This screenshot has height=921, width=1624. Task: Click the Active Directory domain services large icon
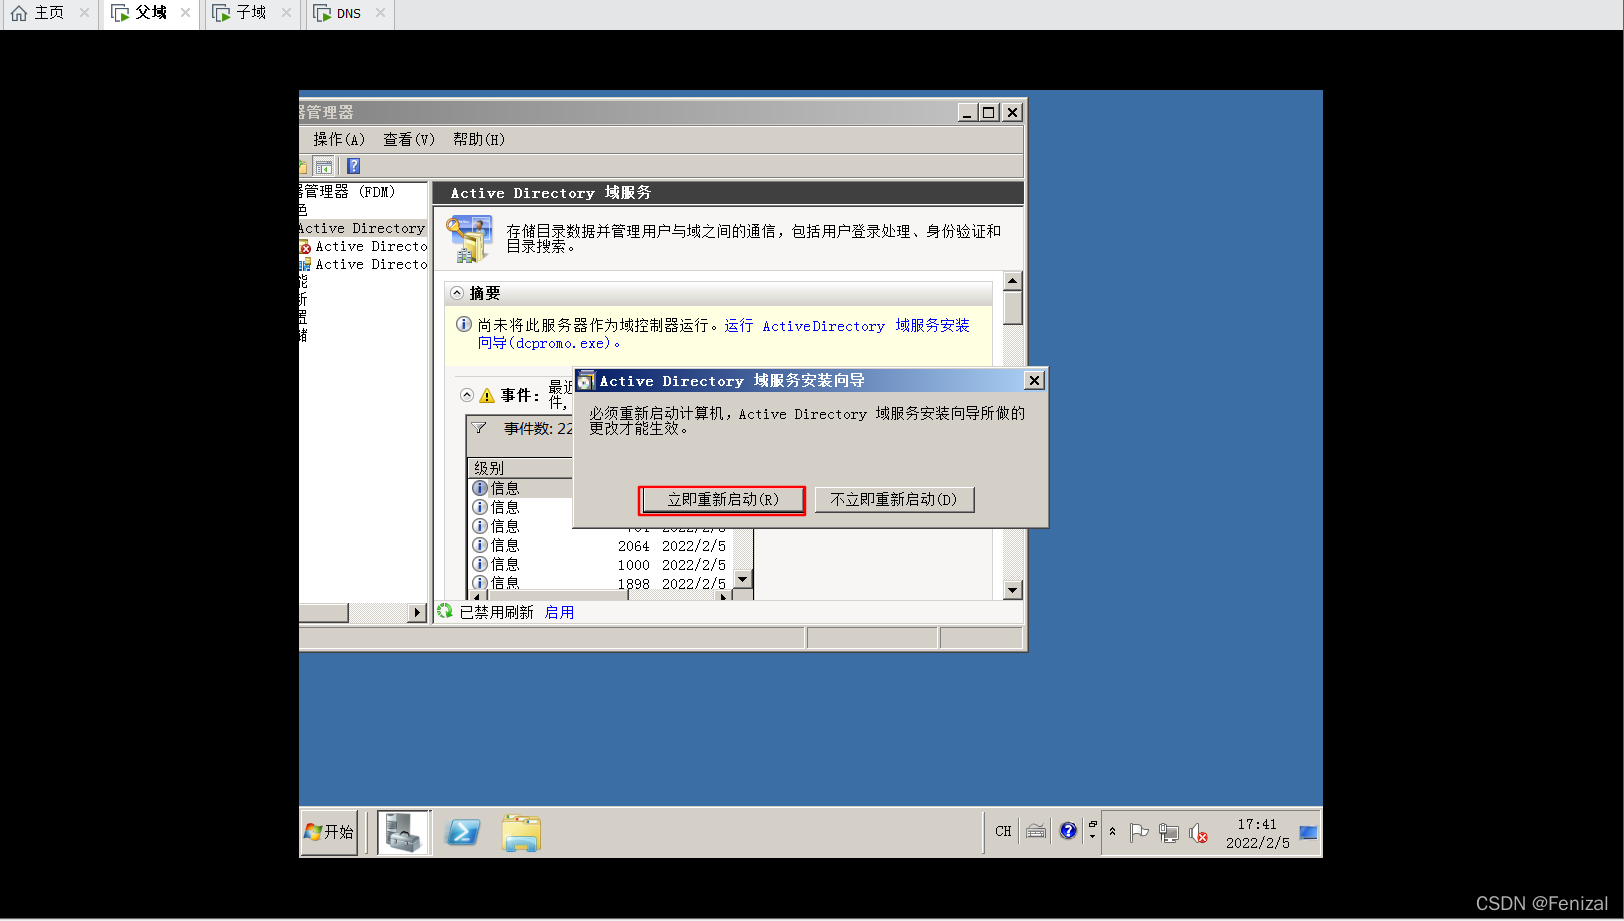470,239
